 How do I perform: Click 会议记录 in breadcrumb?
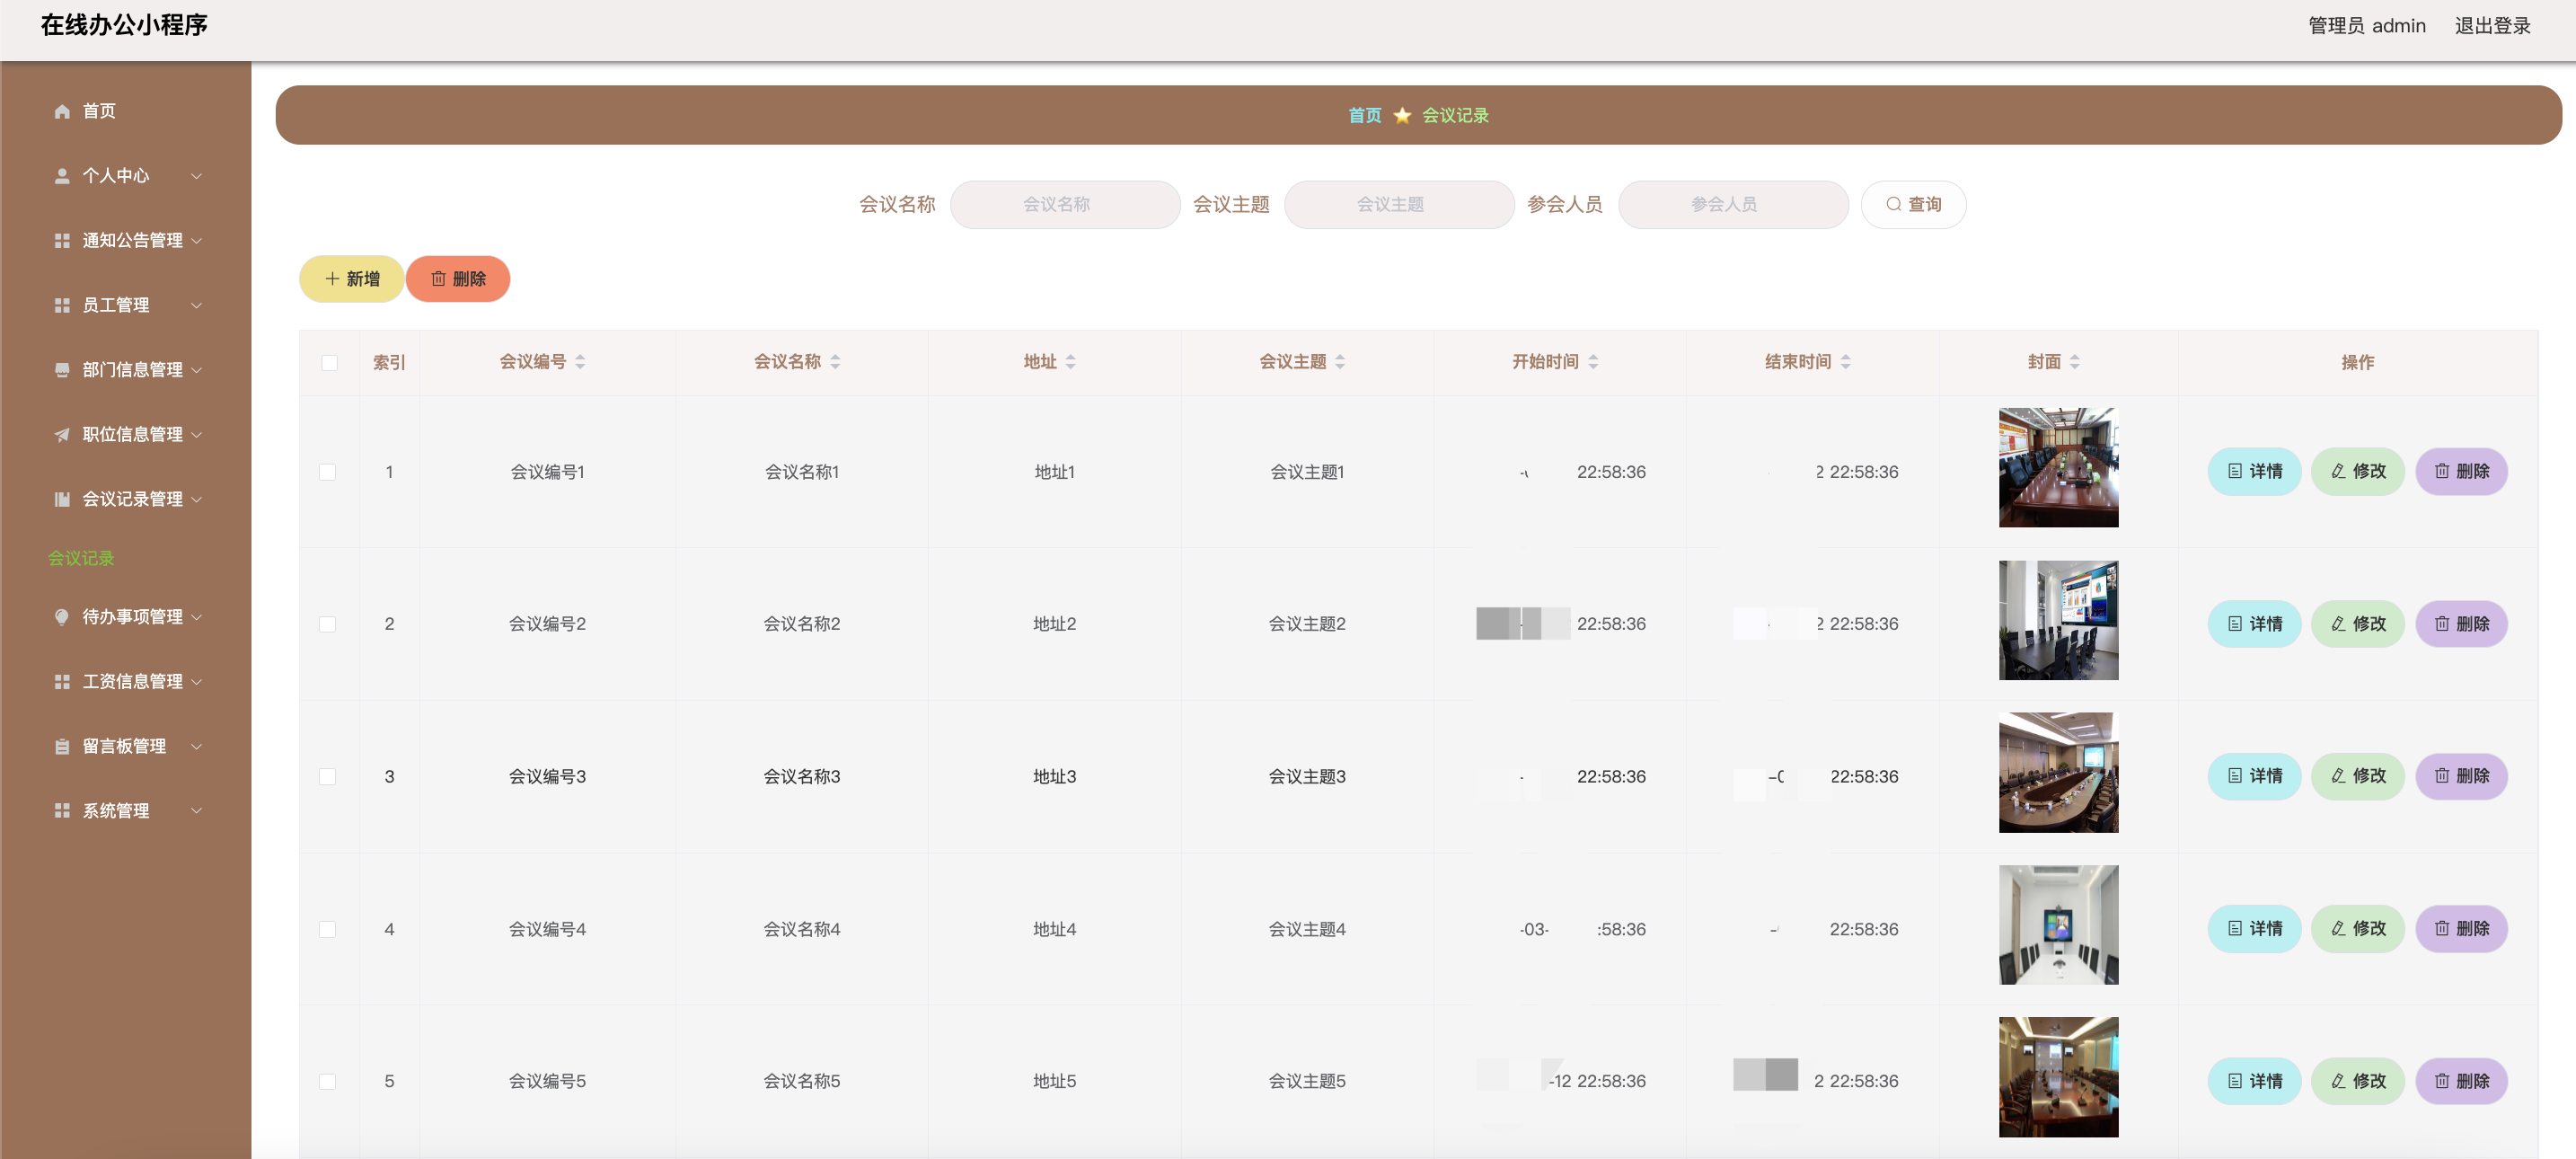[x=1455, y=115]
